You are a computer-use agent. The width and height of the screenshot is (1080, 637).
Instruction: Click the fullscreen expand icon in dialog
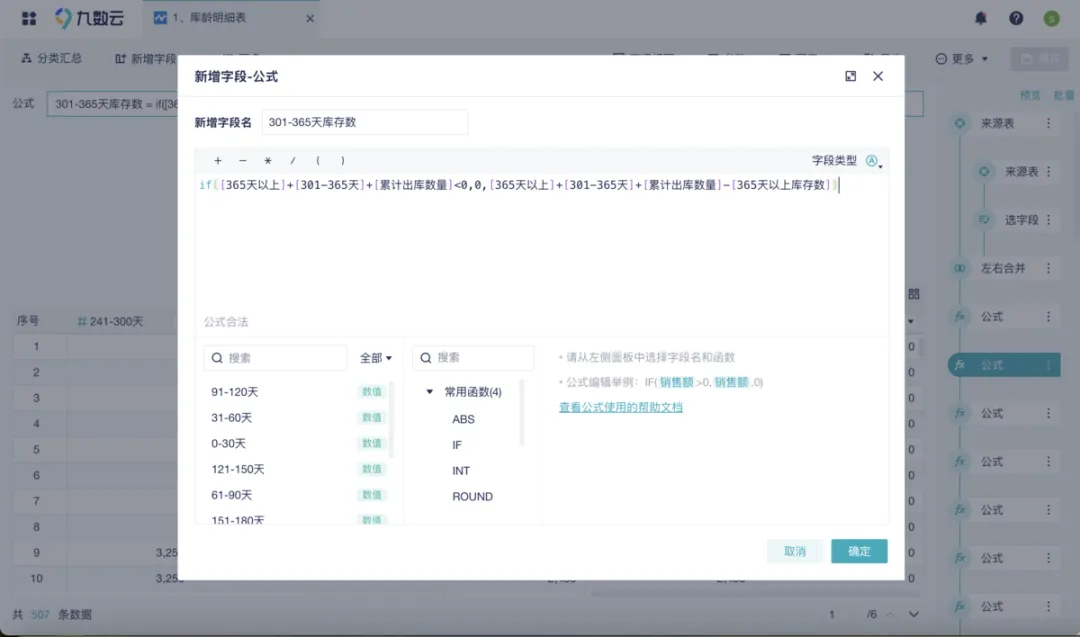(x=850, y=76)
